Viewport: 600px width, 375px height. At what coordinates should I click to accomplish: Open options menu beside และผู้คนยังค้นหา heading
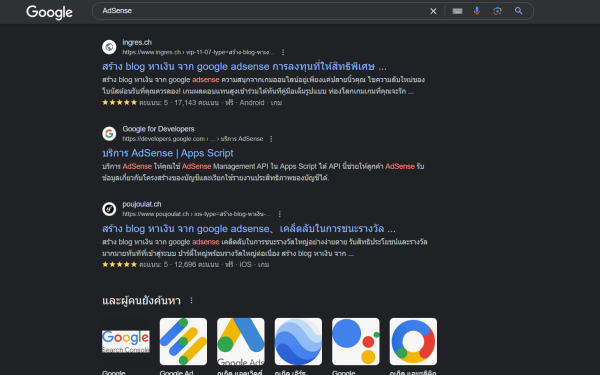point(191,301)
